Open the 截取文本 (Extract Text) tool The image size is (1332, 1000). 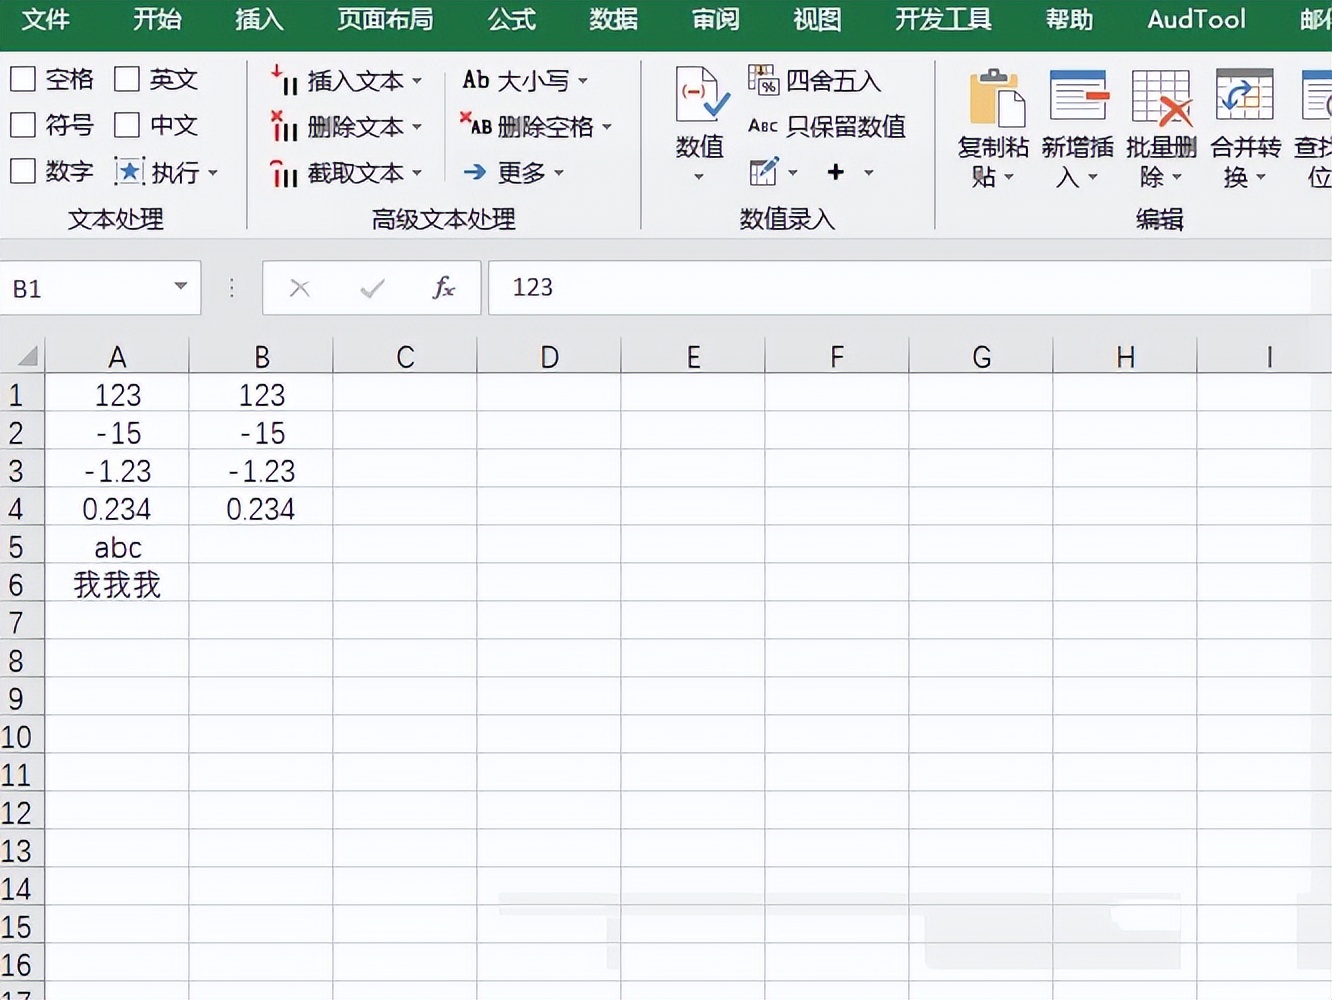(345, 172)
